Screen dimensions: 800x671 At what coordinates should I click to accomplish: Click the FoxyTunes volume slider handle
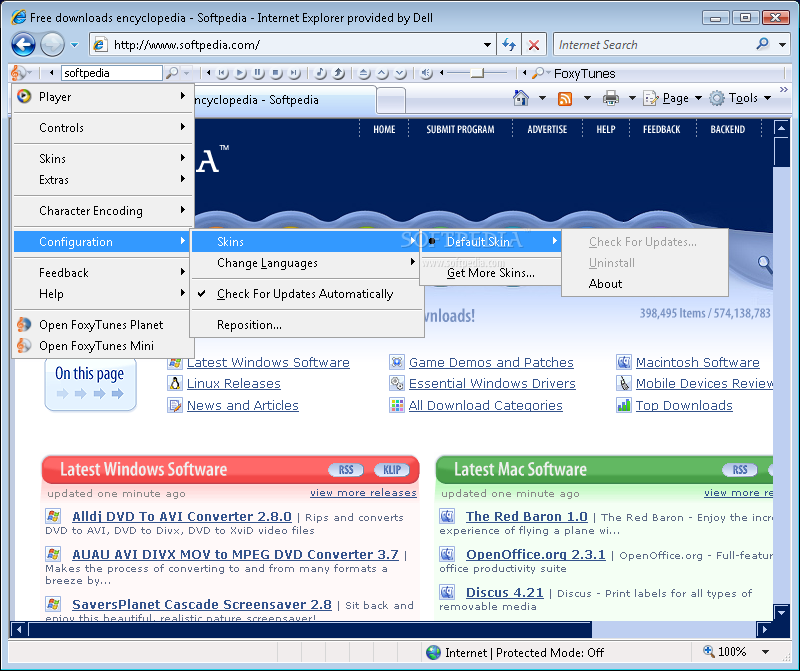[x=477, y=73]
